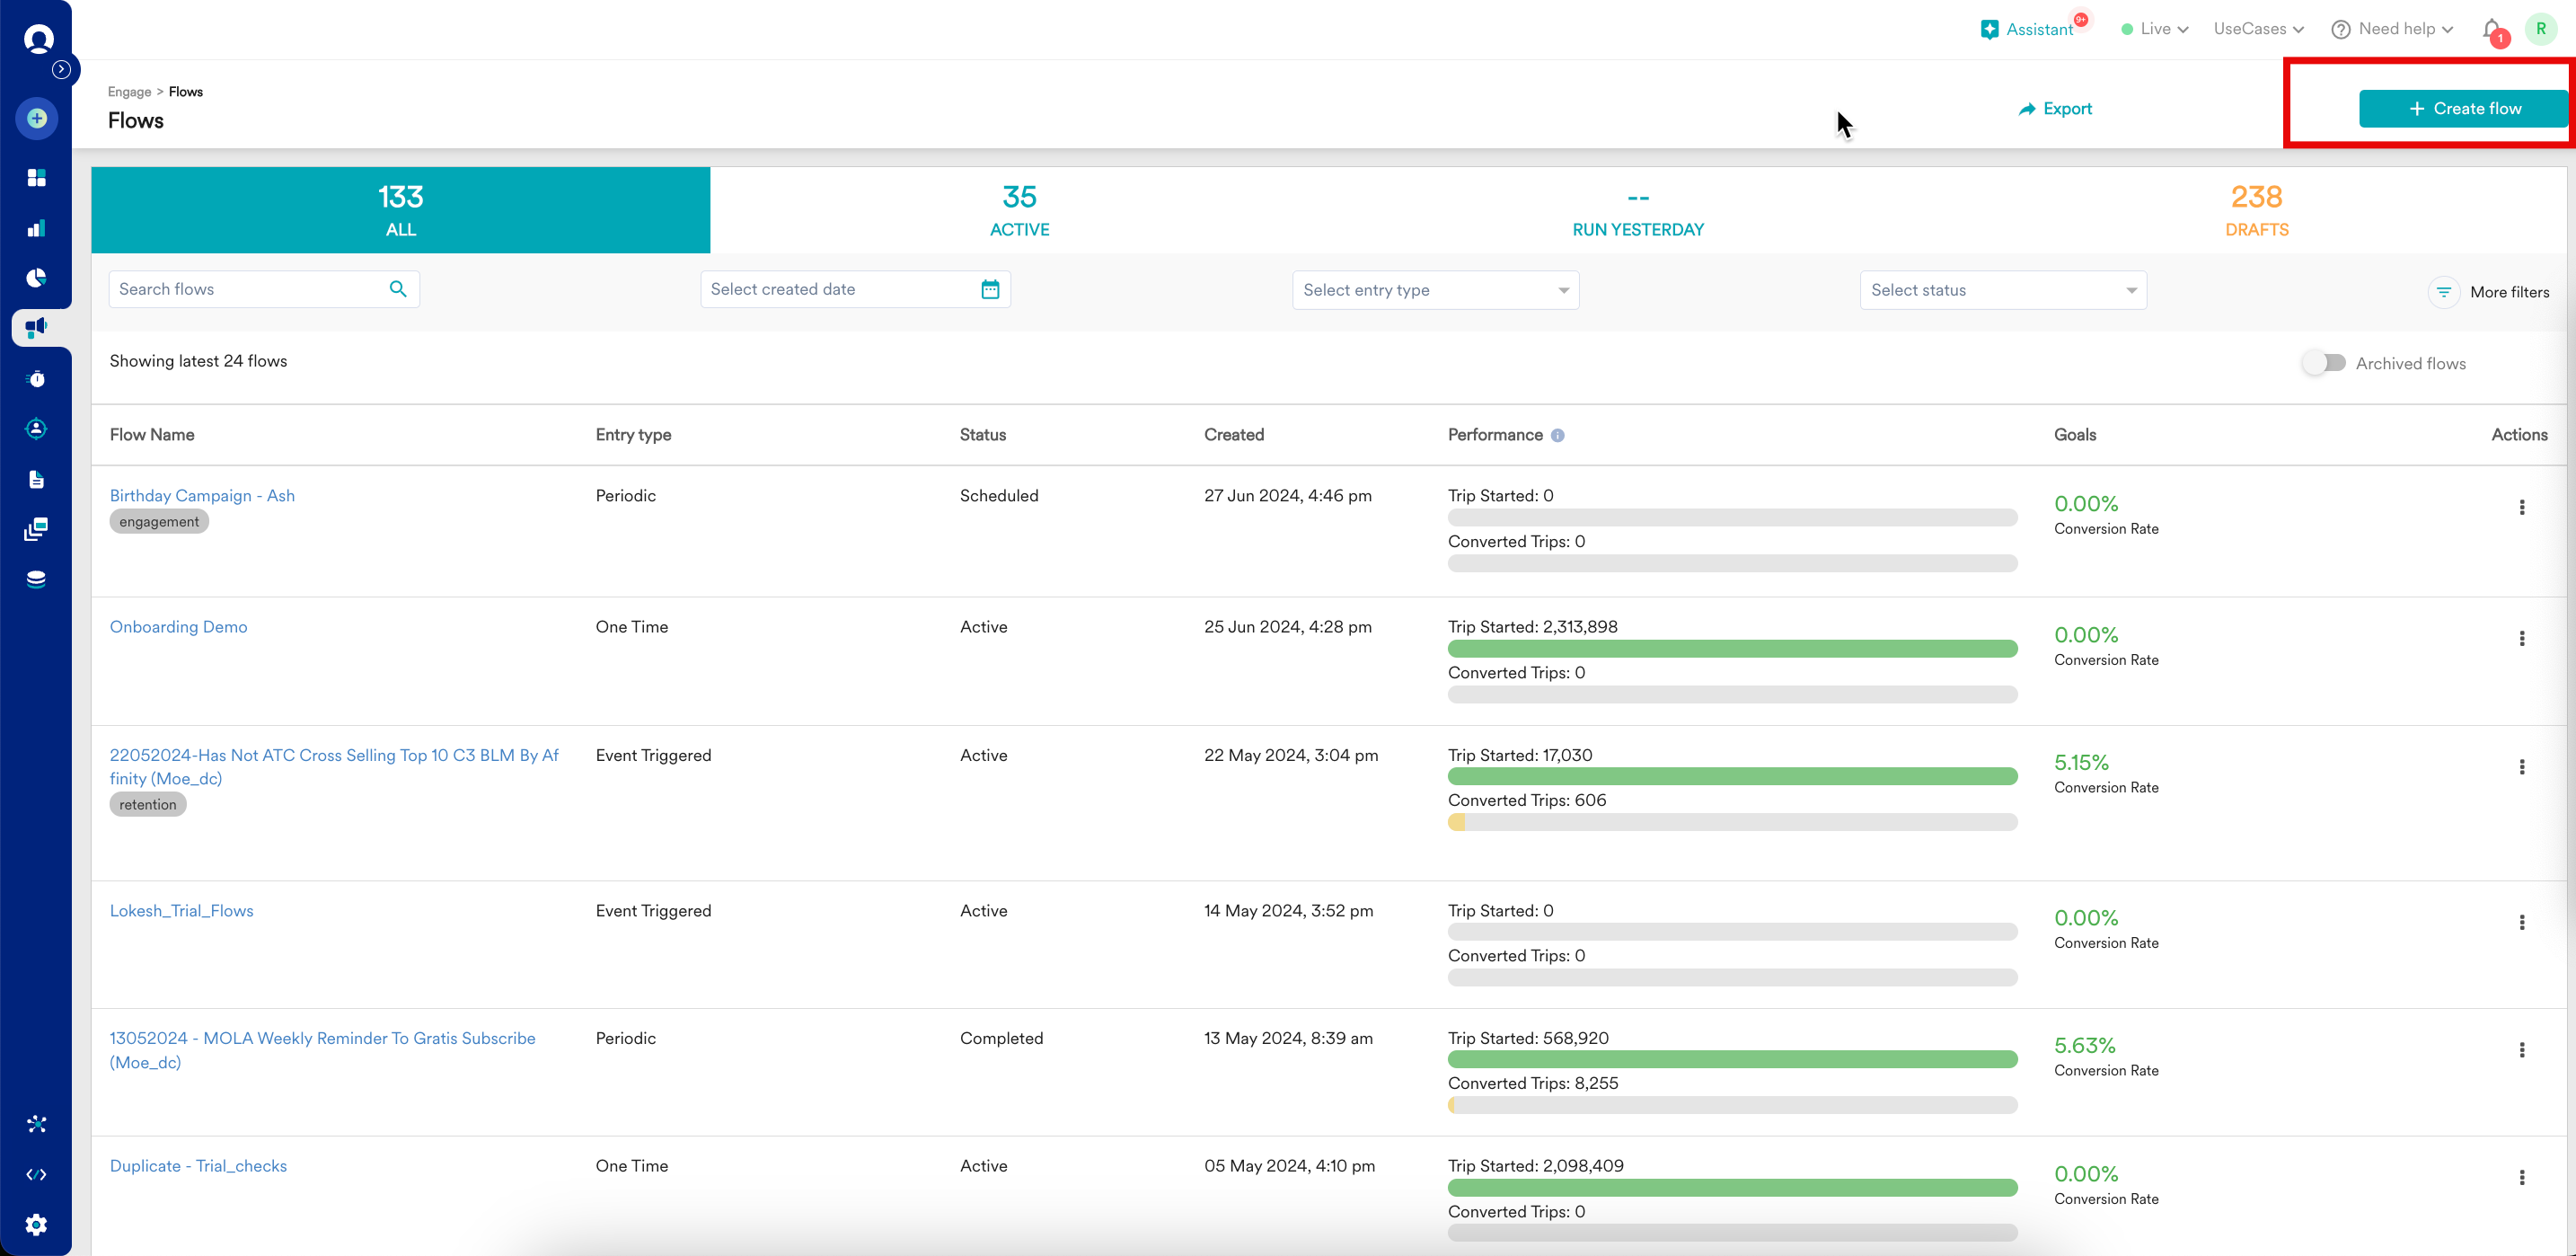
Task: Click the Performance info icon
Action: (1557, 435)
